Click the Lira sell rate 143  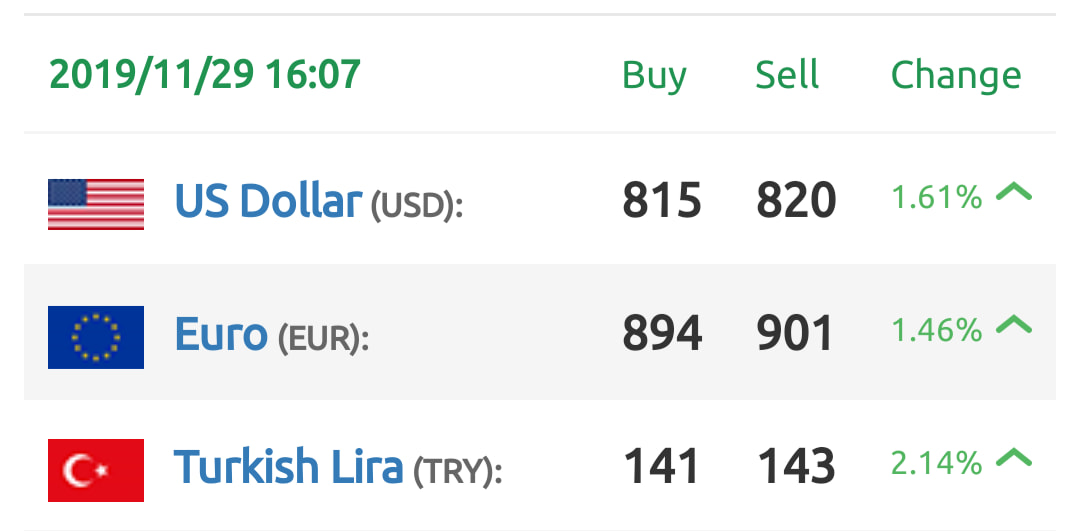[x=796, y=466]
